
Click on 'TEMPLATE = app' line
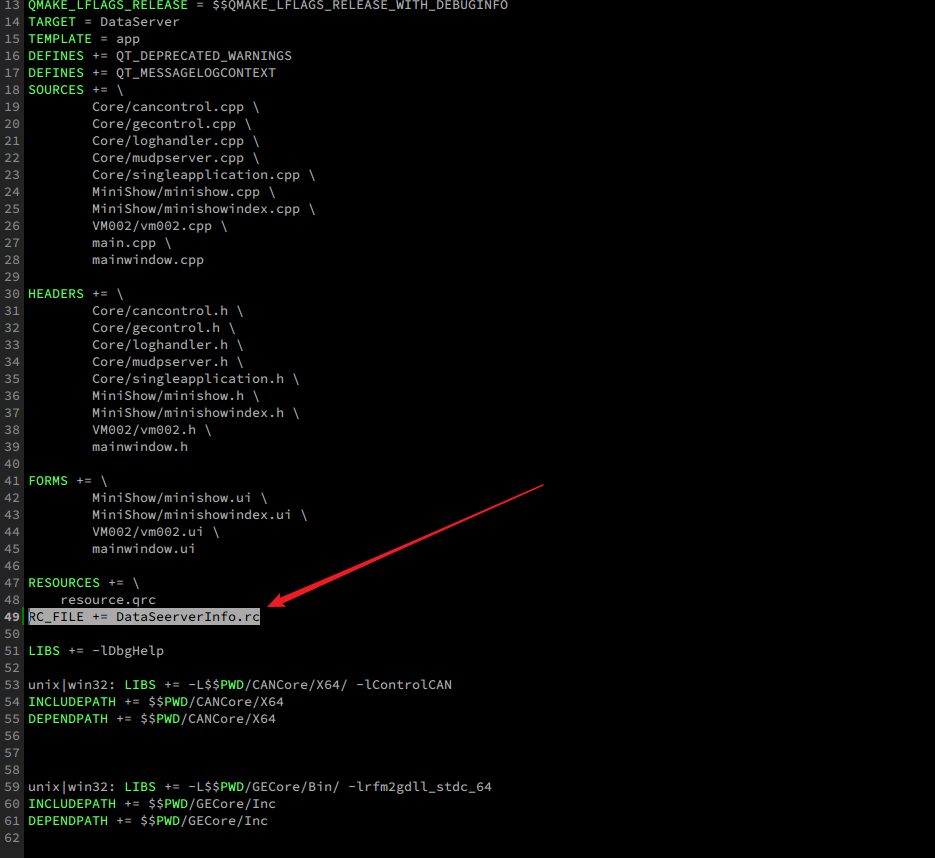(x=84, y=39)
